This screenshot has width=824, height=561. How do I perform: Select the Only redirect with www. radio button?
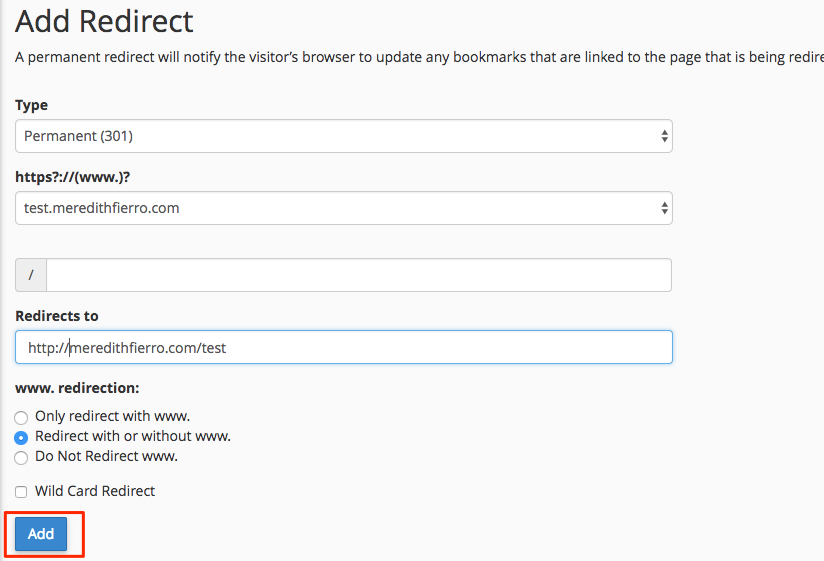(x=21, y=418)
